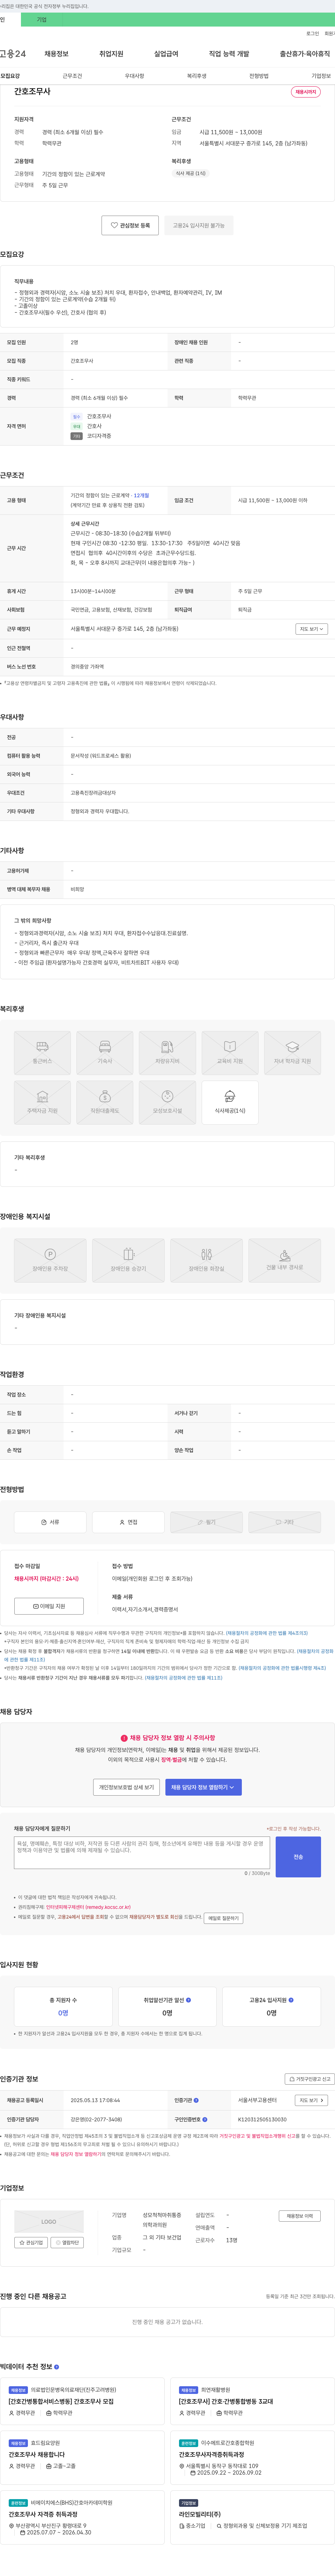Open the remedy.kiccsc.or.kr link

pyautogui.click(x=108, y=1907)
